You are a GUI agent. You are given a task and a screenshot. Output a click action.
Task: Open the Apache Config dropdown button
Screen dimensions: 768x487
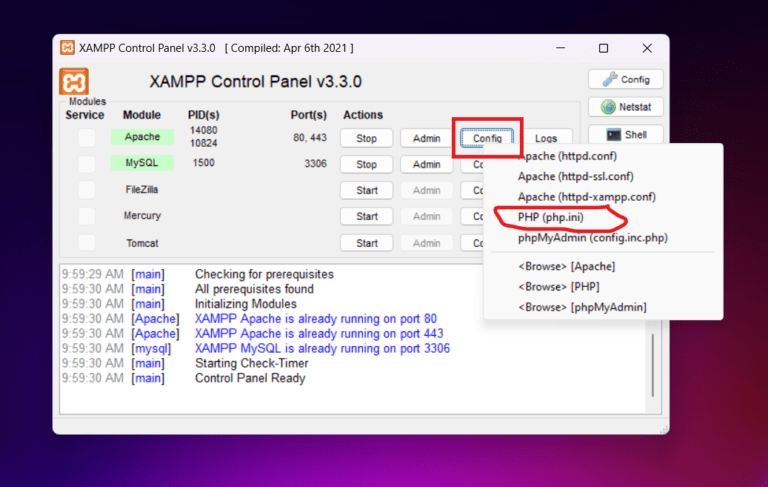pos(487,138)
